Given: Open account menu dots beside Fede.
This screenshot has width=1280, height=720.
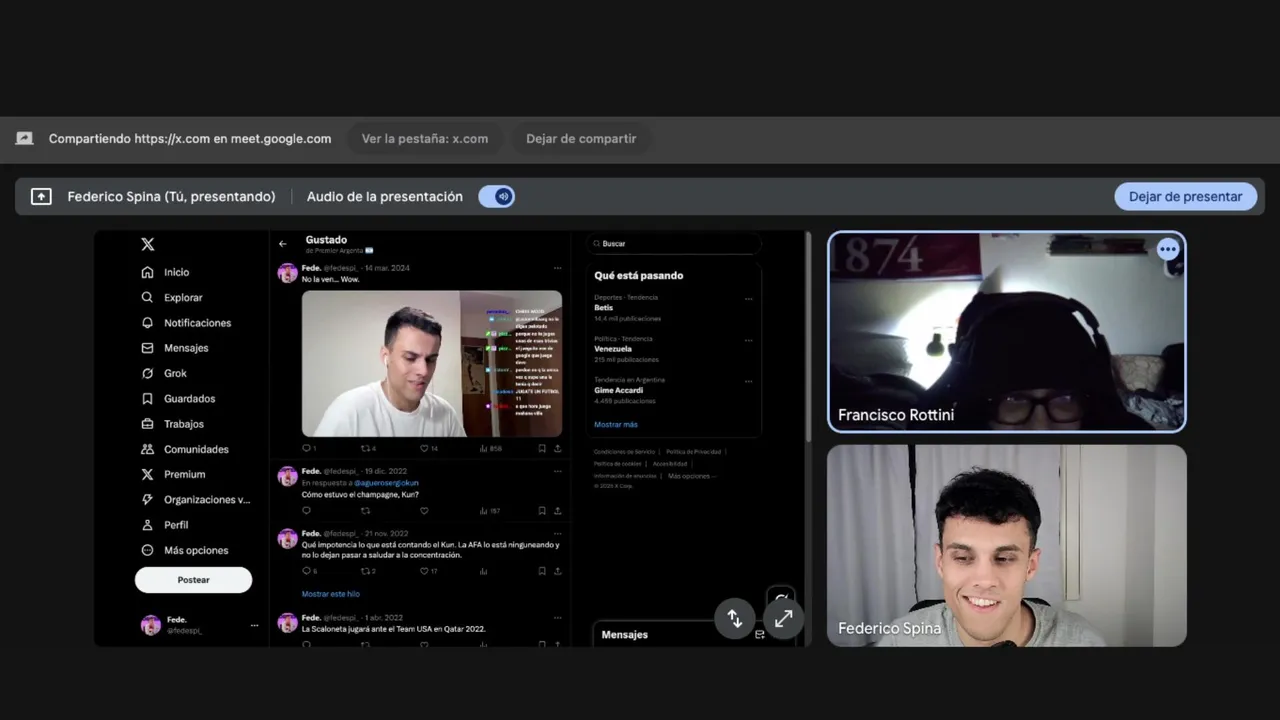Looking at the screenshot, I should [x=254, y=625].
